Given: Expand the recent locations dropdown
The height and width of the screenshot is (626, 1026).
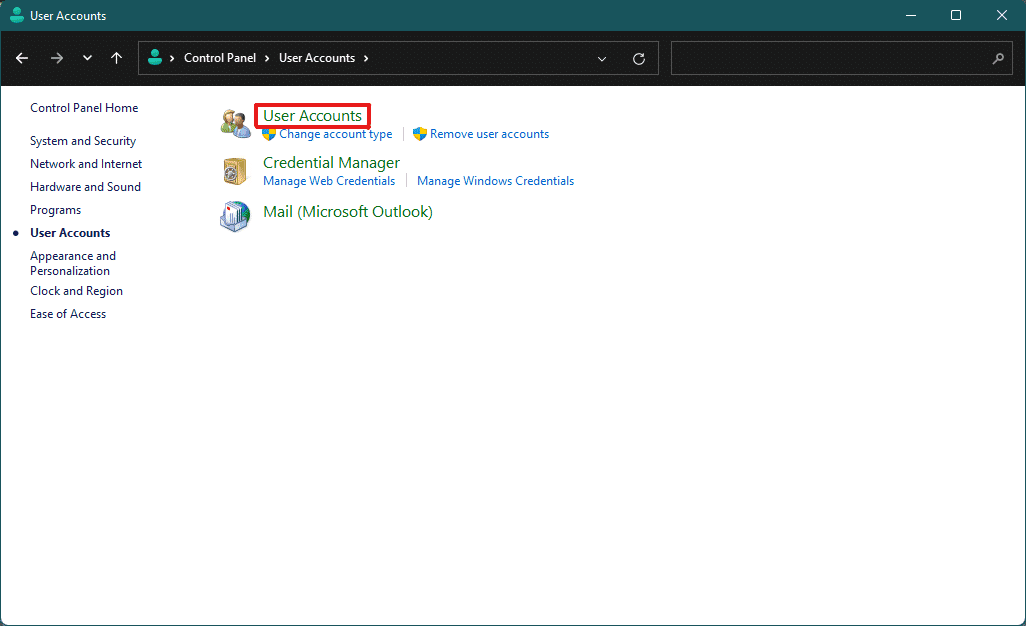Looking at the screenshot, I should pos(87,58).
